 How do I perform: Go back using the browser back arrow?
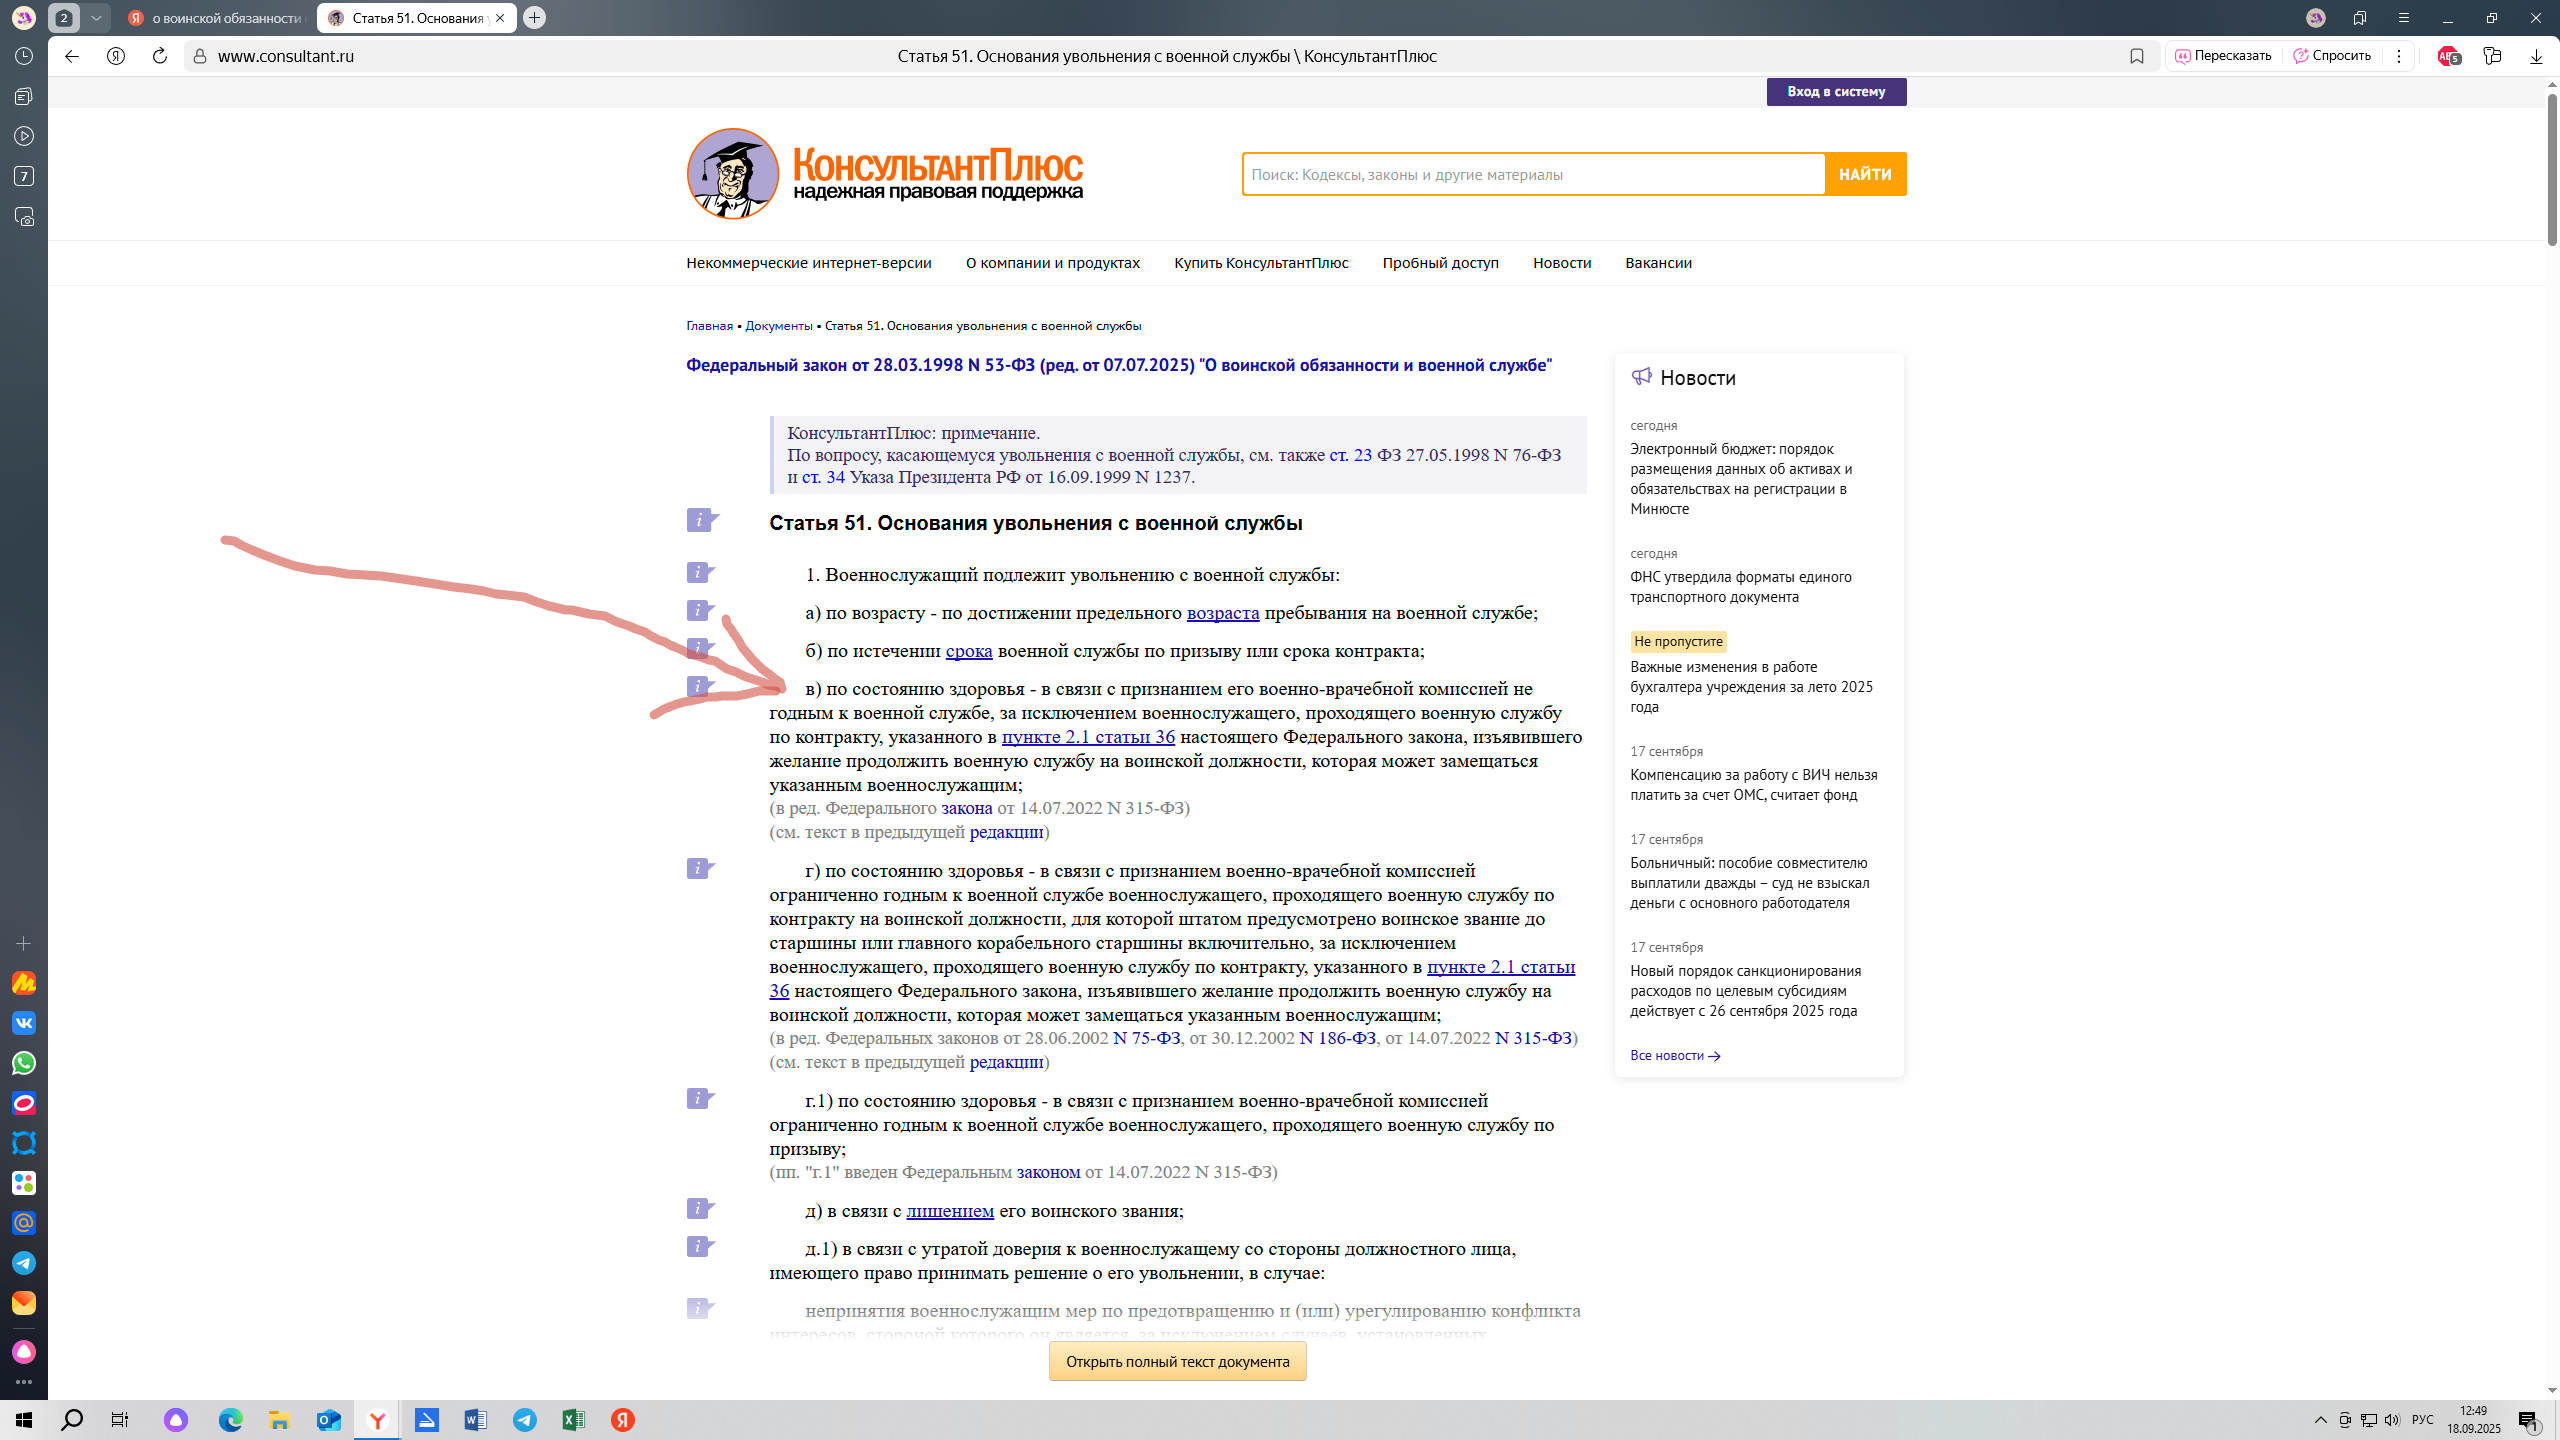[x=72, y=56]
